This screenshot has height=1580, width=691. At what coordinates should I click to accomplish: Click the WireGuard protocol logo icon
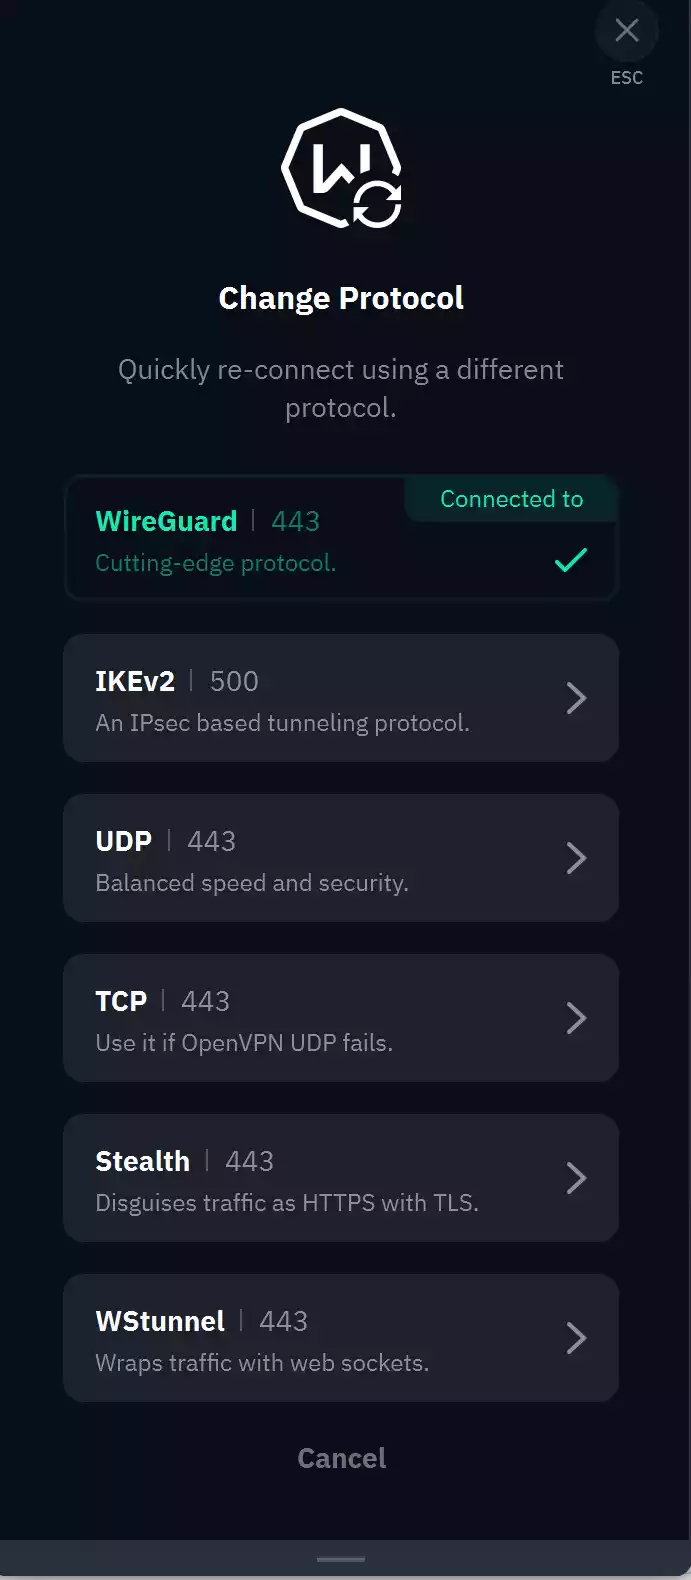coord(340,170)
